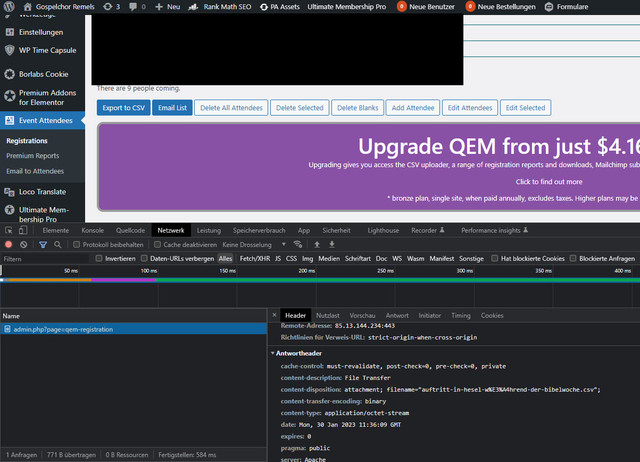640x462 pixels.
Task: Click the Loco Translate icon
Action: pos(10,192)
